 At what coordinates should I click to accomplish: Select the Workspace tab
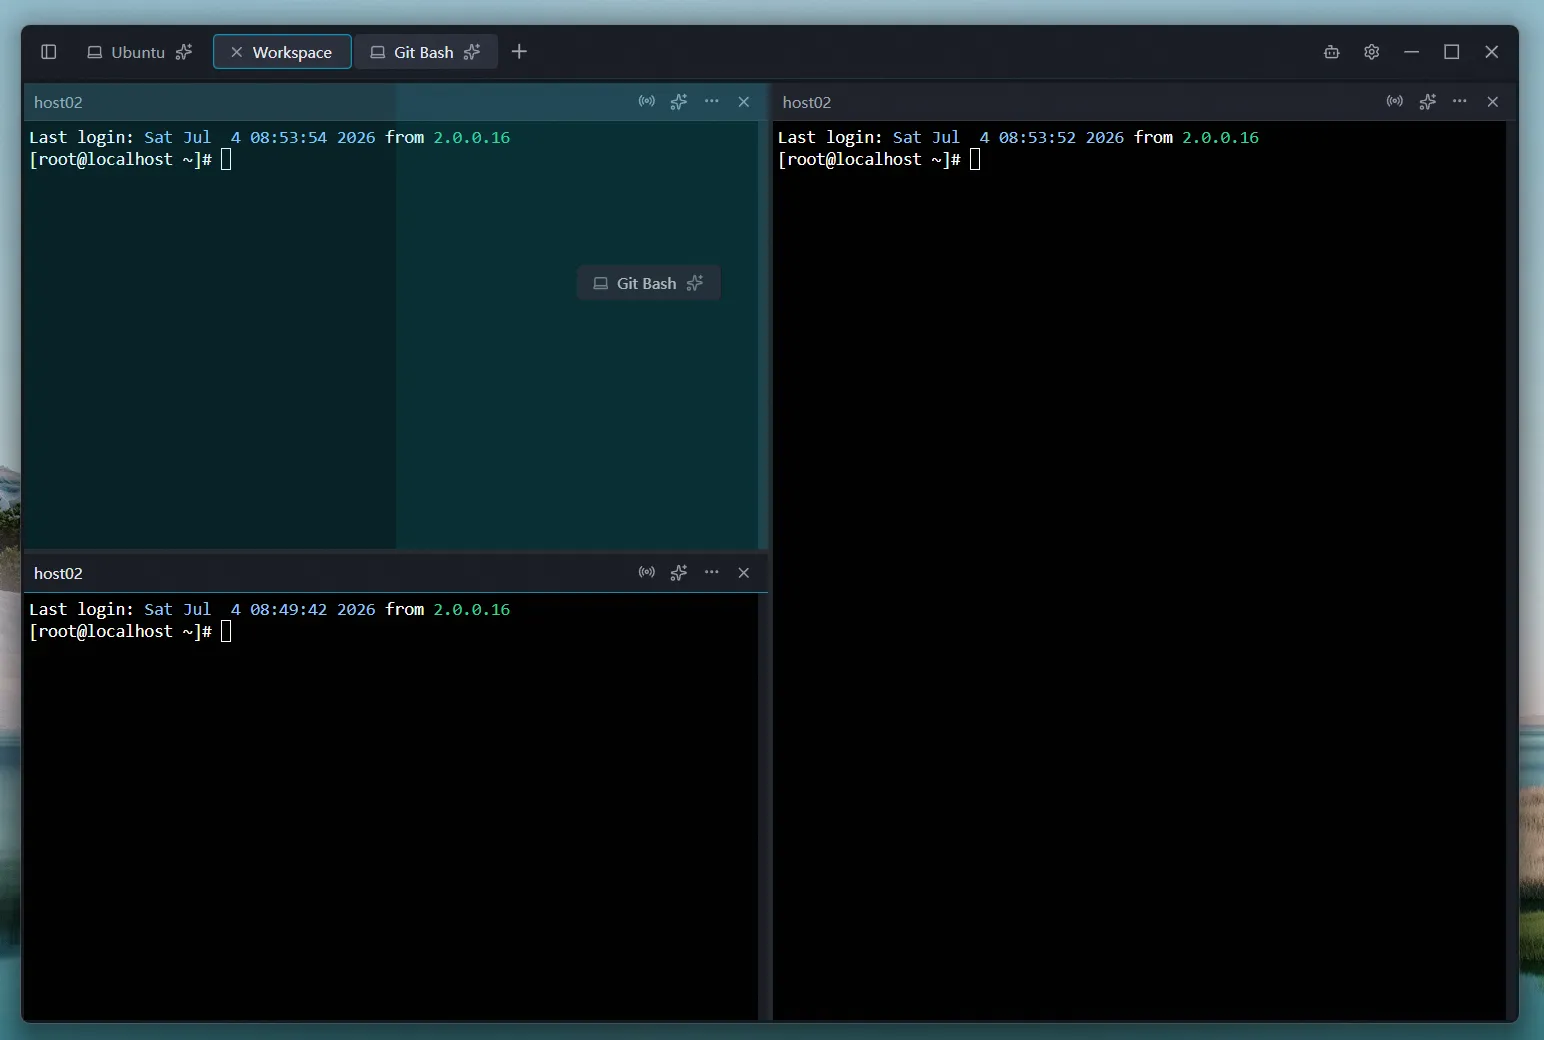click(x=282, y=52)
